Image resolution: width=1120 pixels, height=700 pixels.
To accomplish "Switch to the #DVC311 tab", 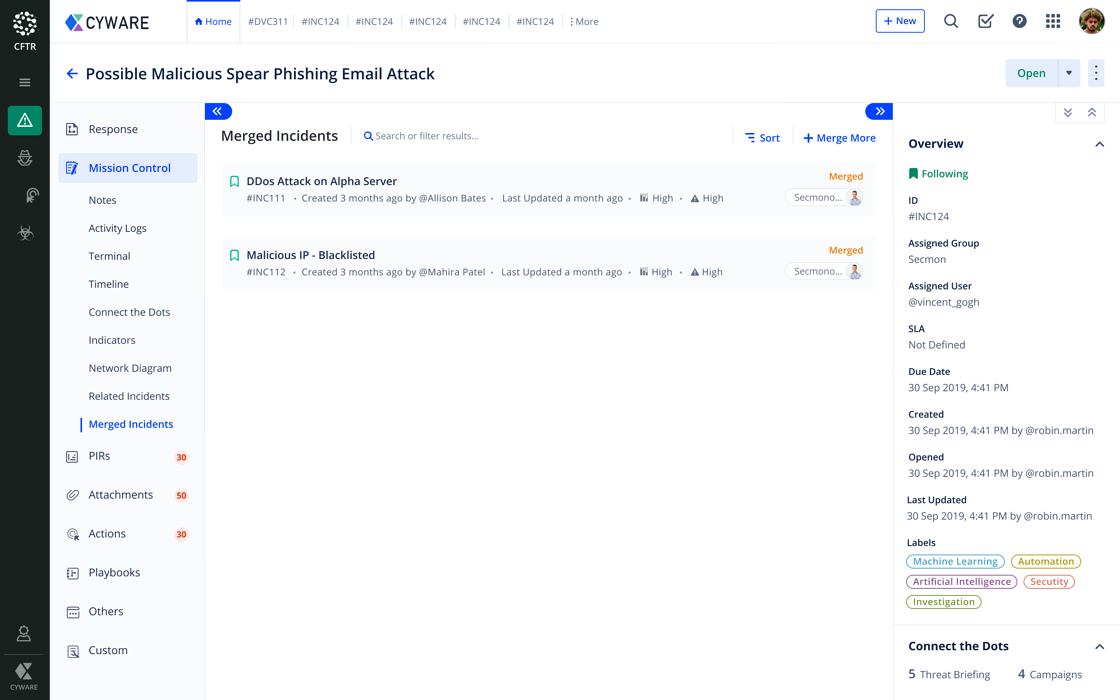I will [x=268, y=21].
